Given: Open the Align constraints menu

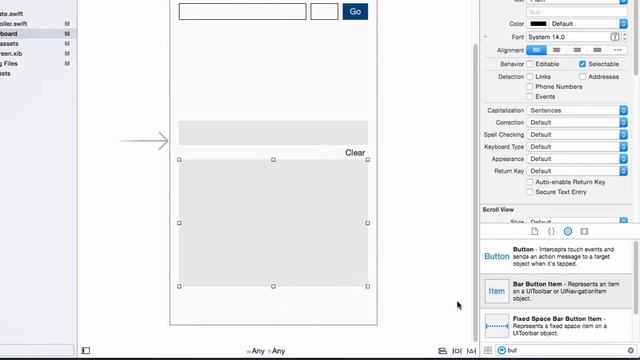Looking at the screenshot, I should coord(442,351).
